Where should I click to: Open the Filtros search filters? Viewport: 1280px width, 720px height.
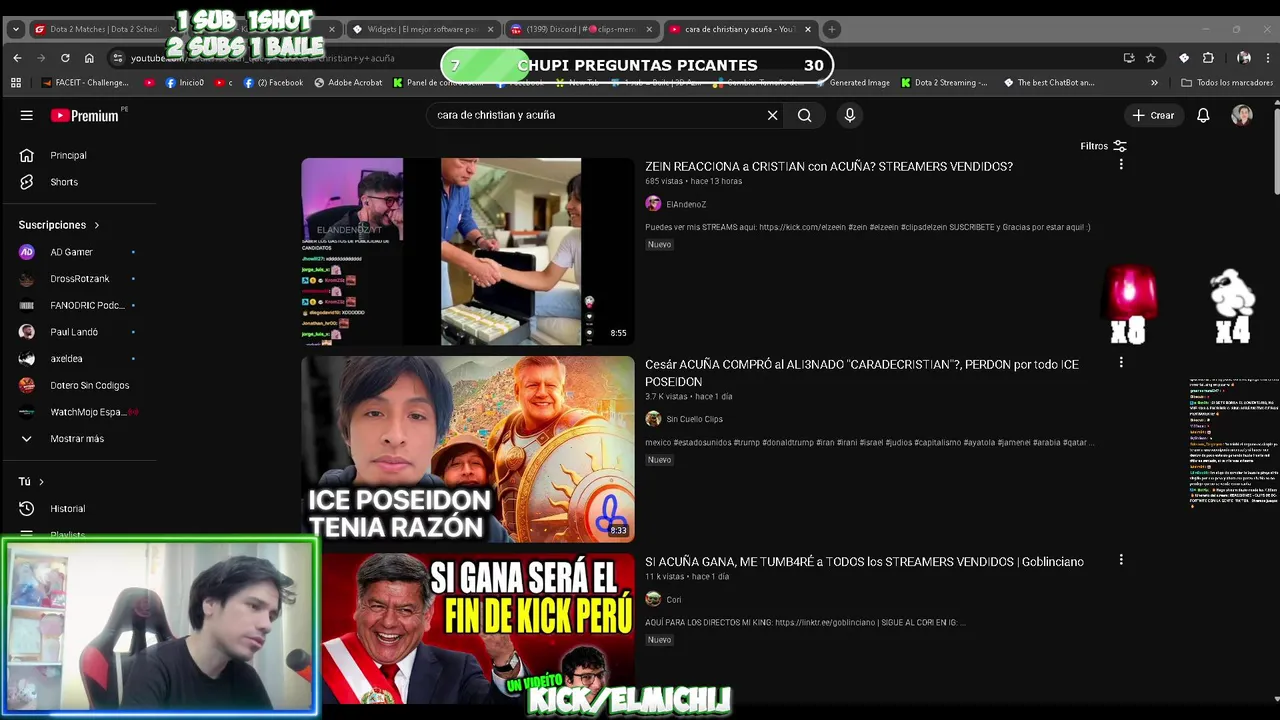[1103, 146]
